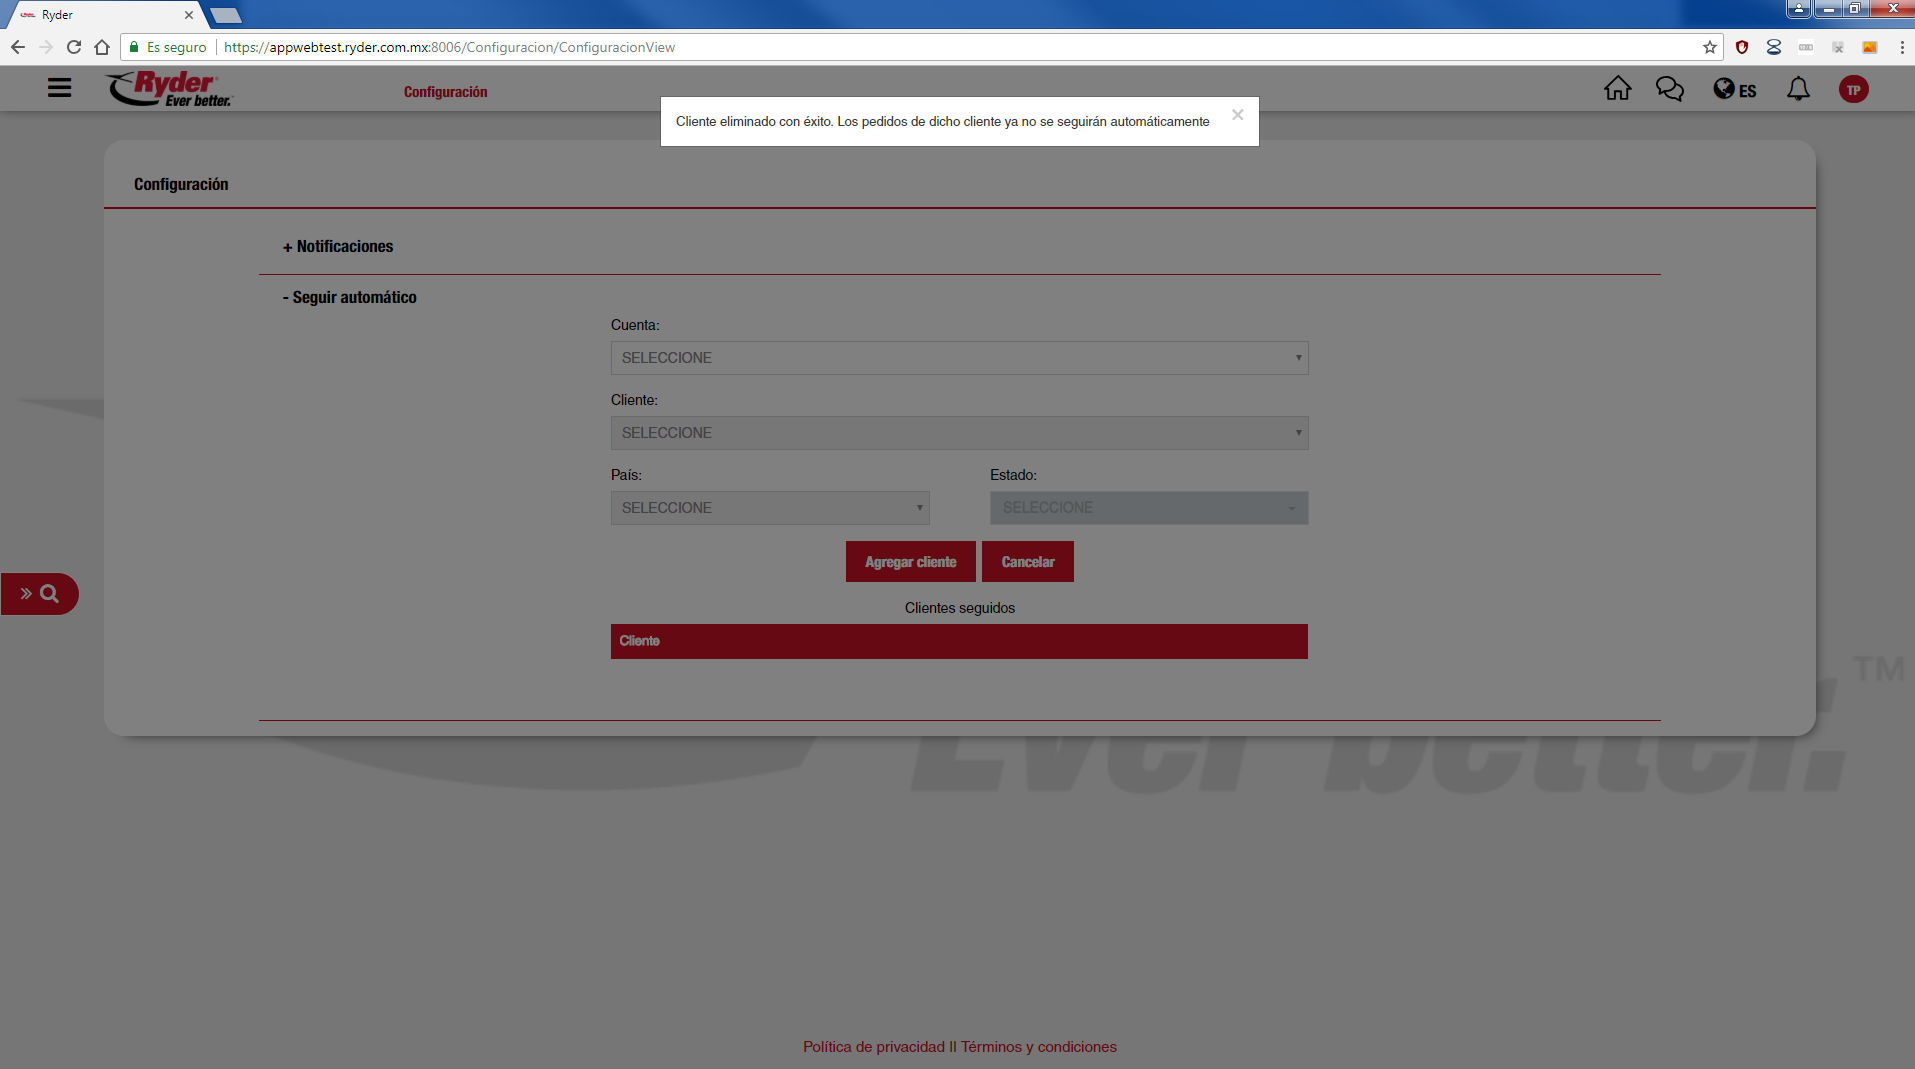Screen dimensions: 1915x1069
Task: Click the Cancelar button
Action: tap(1027, 562)
